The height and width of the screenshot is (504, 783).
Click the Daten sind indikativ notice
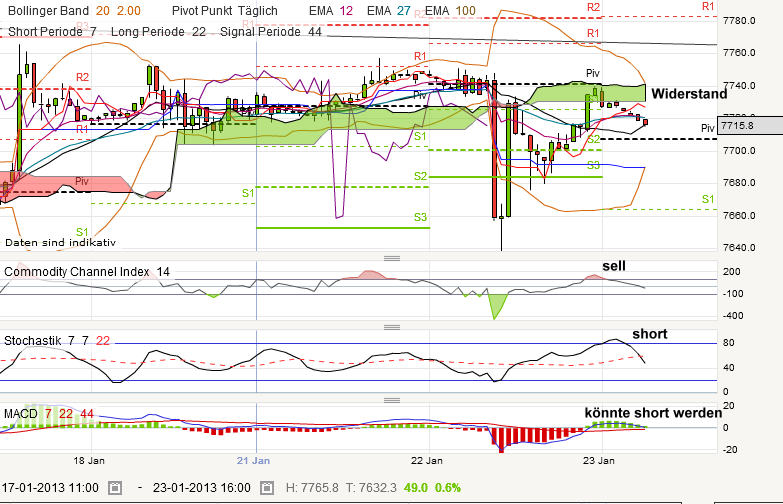60,243
